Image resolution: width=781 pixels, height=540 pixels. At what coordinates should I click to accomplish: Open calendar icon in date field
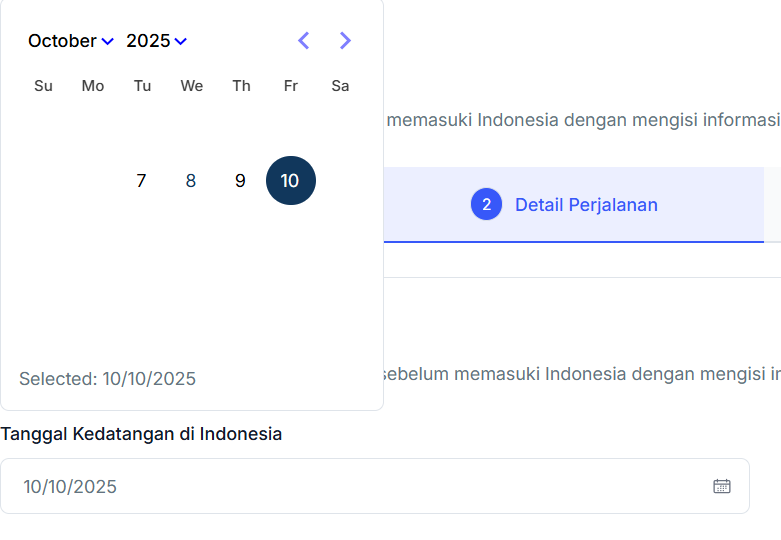(x=721, y=486)
